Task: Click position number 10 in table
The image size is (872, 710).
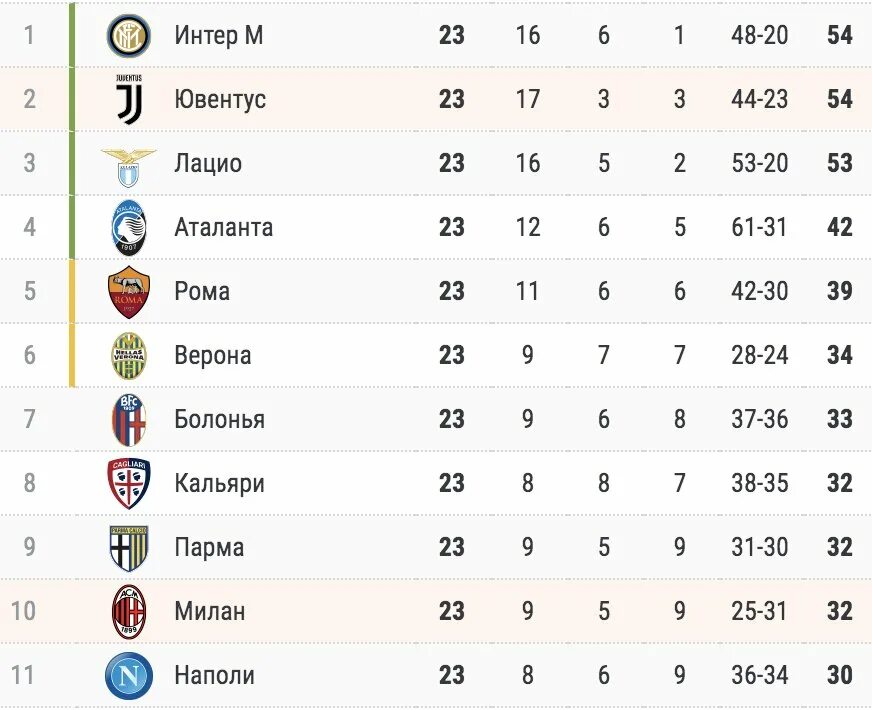Action: point(22,611)
